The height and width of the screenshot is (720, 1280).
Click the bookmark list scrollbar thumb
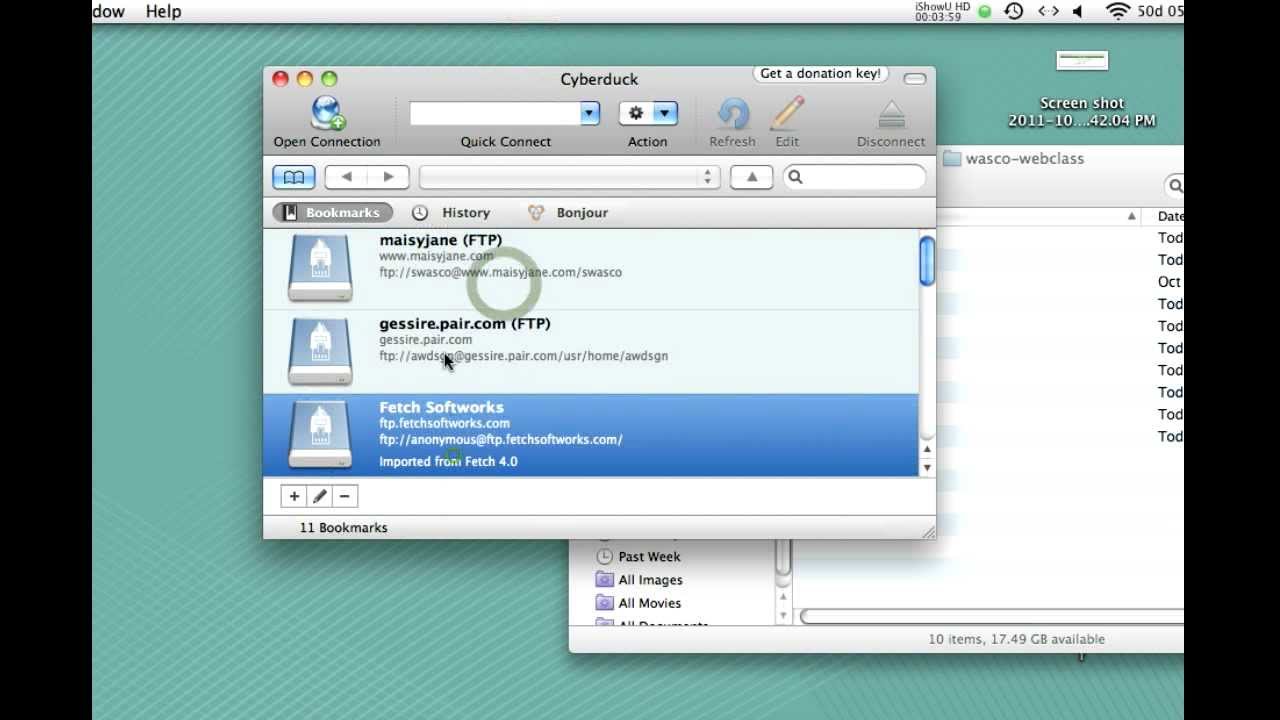pos(927,260)
